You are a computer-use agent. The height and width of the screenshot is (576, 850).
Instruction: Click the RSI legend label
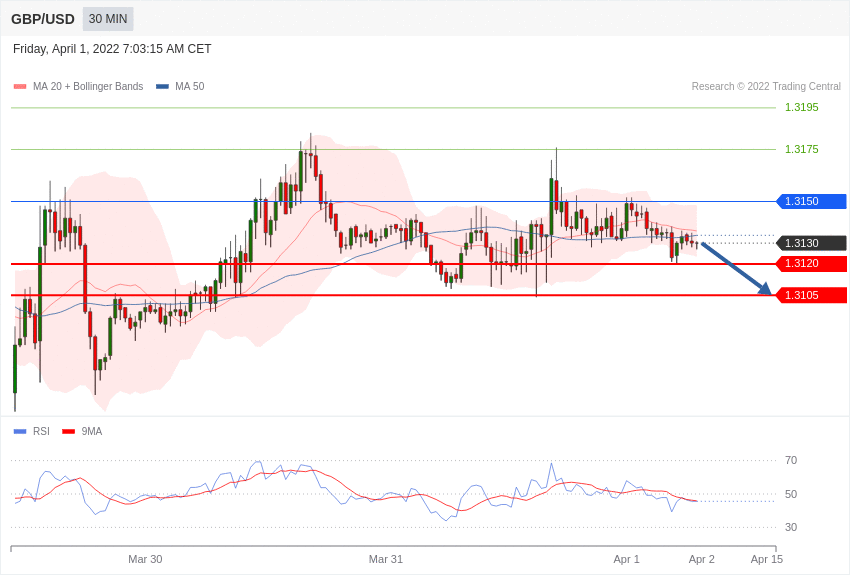(41, 431)
